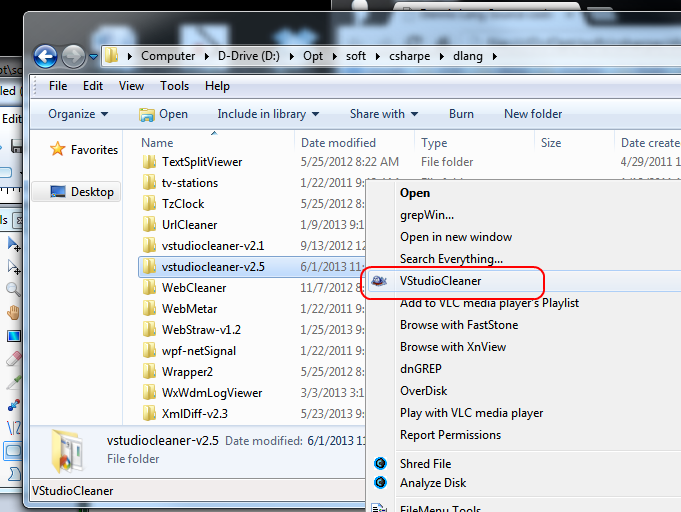Expand Include in library dropdown

tap(268, 114)
